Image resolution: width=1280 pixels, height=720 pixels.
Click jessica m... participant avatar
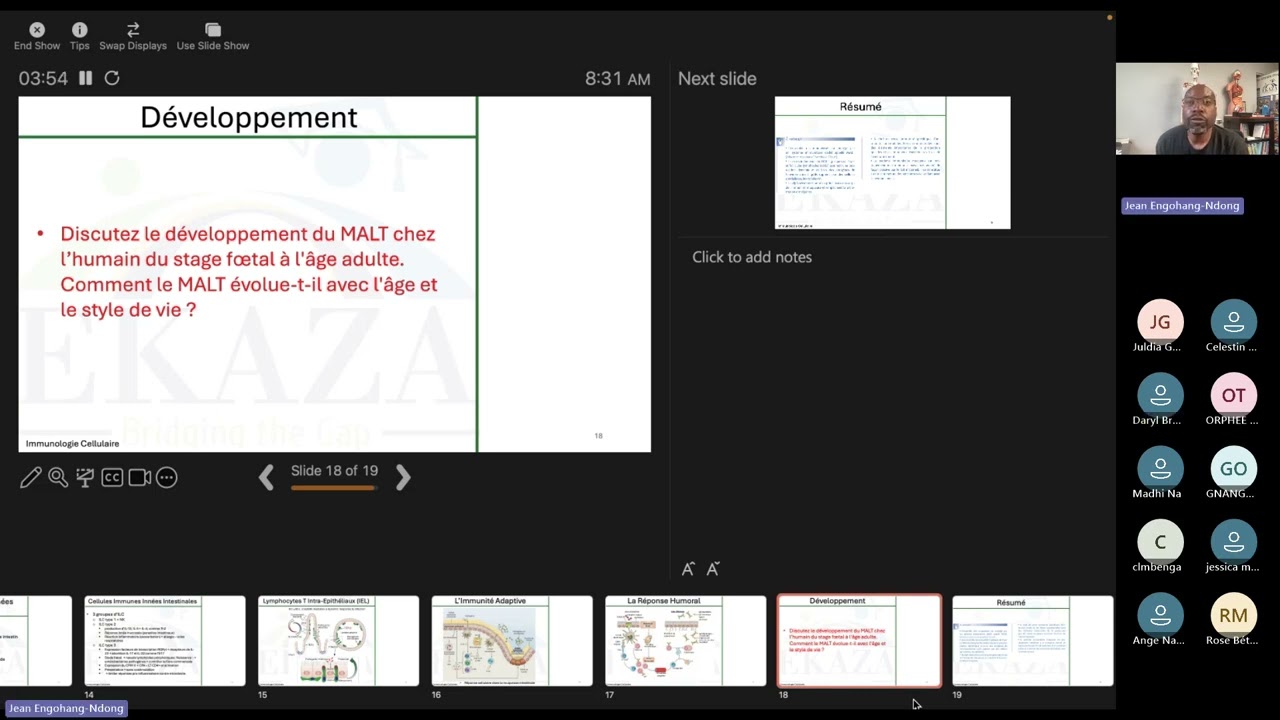[x=1233, y=541]
